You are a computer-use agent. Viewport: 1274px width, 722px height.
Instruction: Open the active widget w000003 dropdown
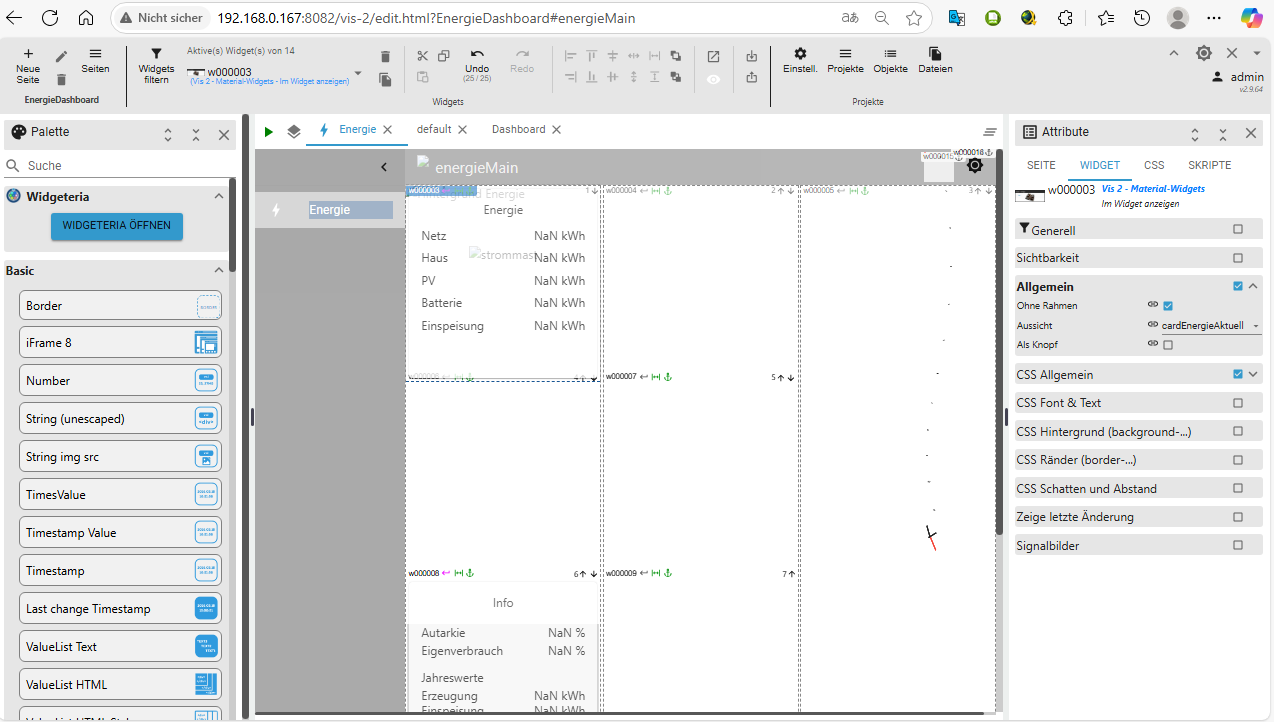[358, 73]
